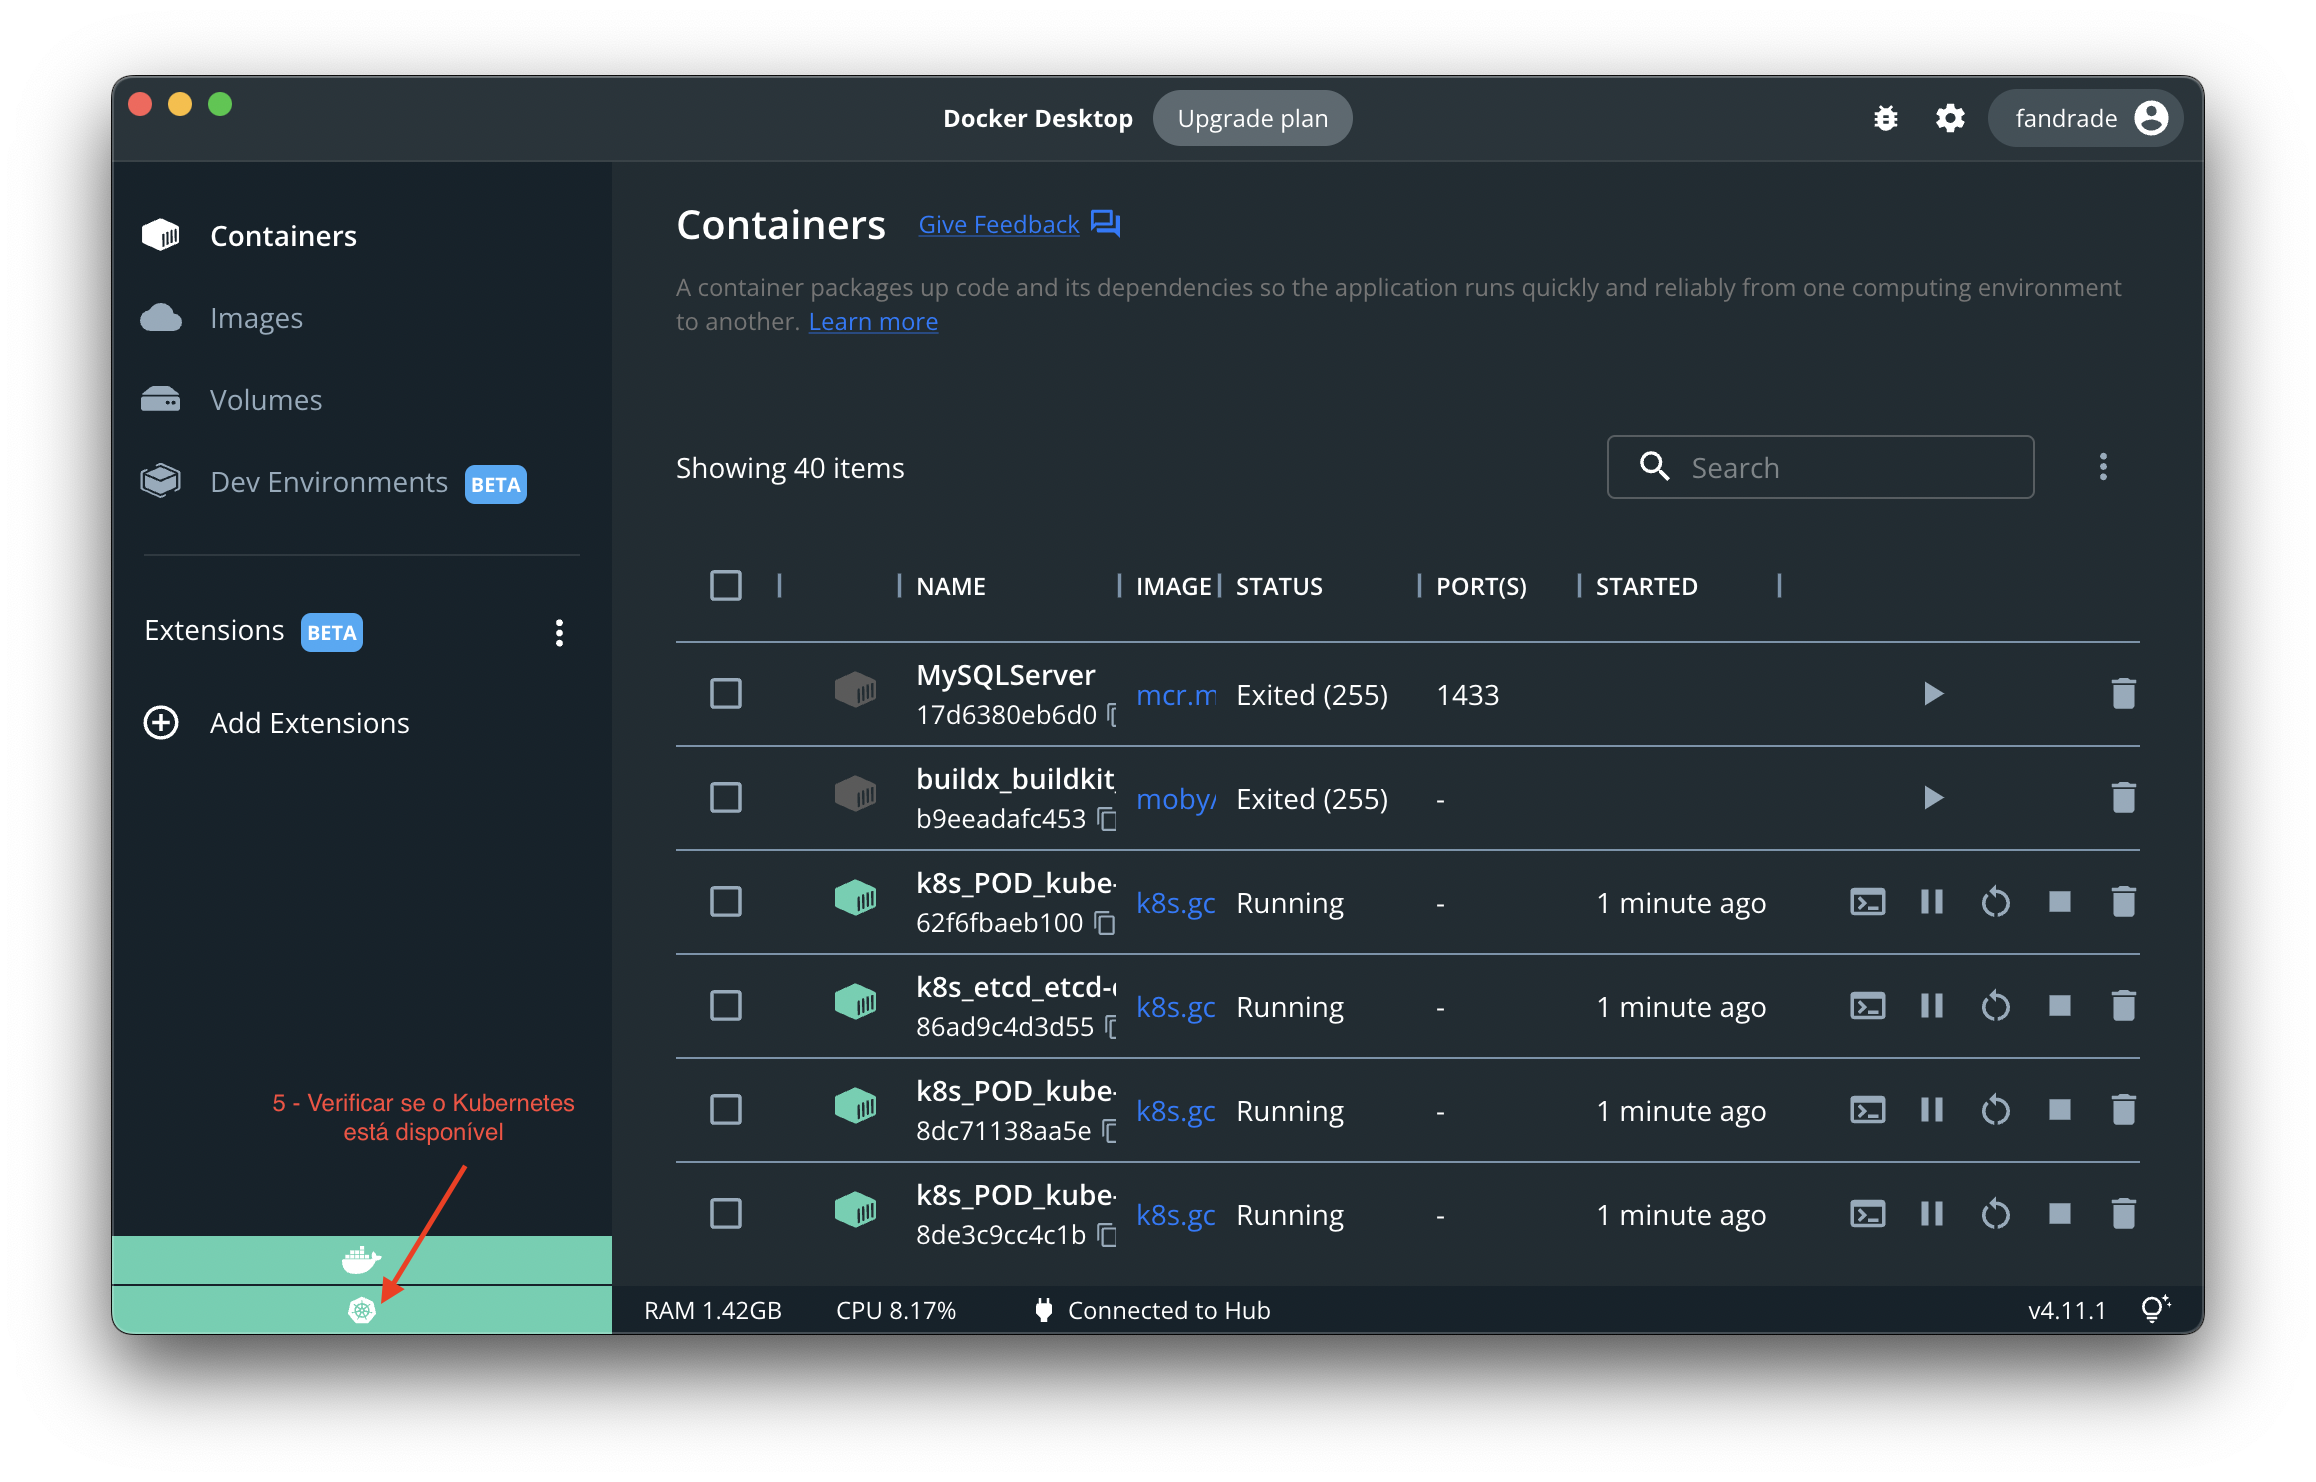This screenshot has width=2316, height=1482.
Task: Sort containers by NAME column
Action: coord(951,586)
